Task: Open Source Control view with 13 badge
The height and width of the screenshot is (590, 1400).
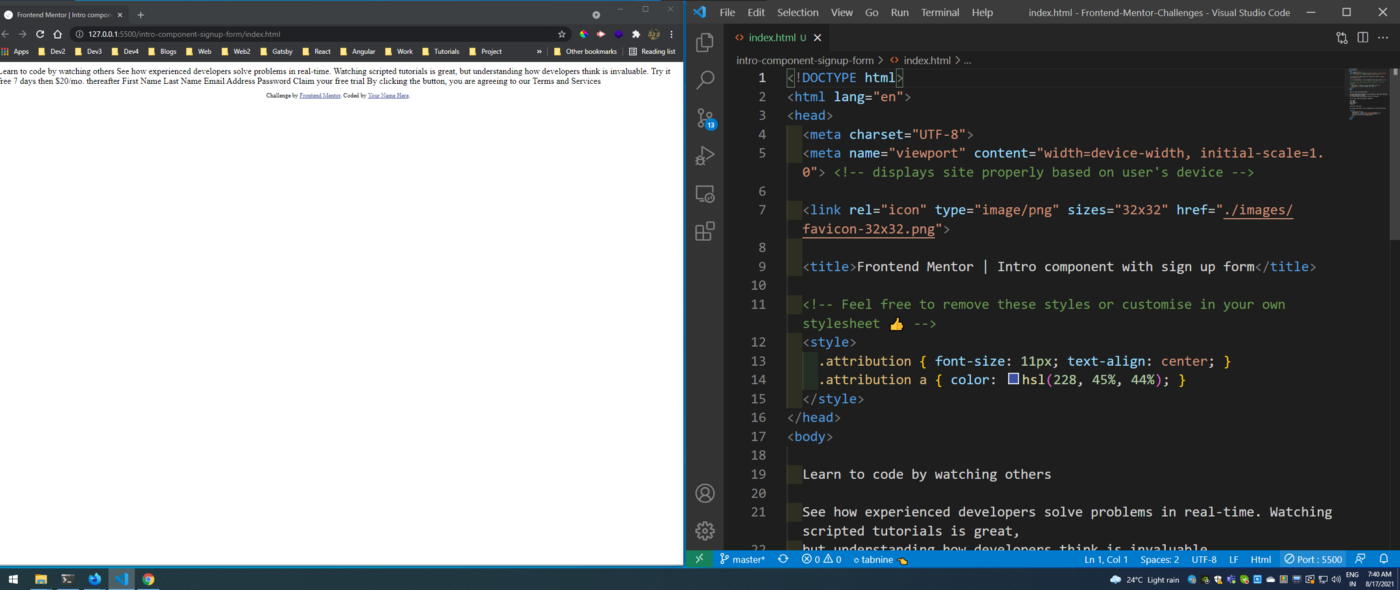Action: [705, 118]
